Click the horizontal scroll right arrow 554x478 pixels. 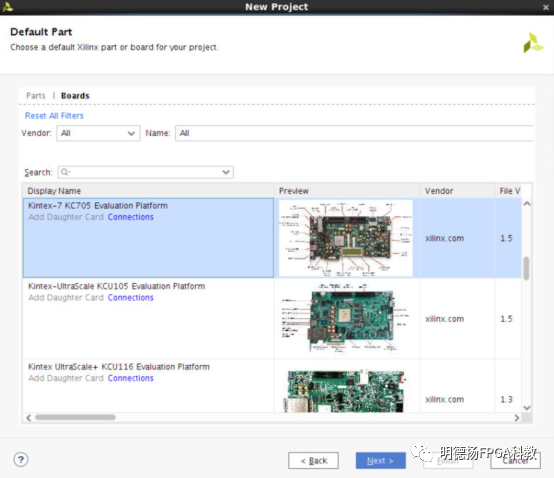pos(517,418)
